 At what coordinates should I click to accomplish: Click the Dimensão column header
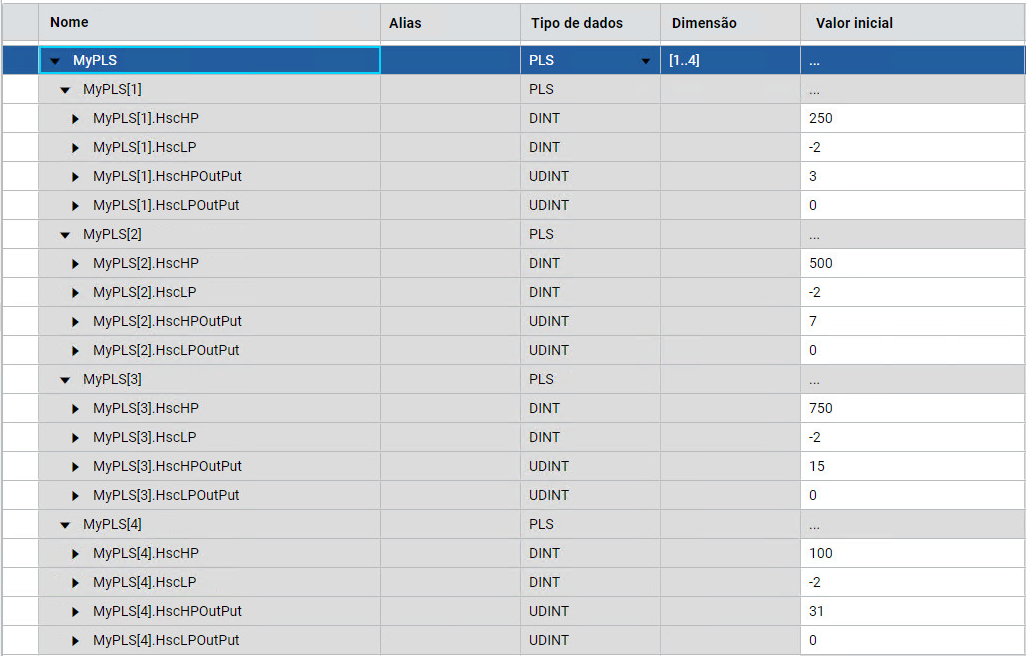point(704,22)
